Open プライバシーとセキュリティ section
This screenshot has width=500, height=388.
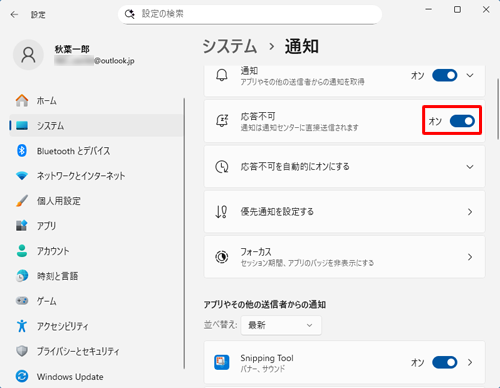coord(96,351)
